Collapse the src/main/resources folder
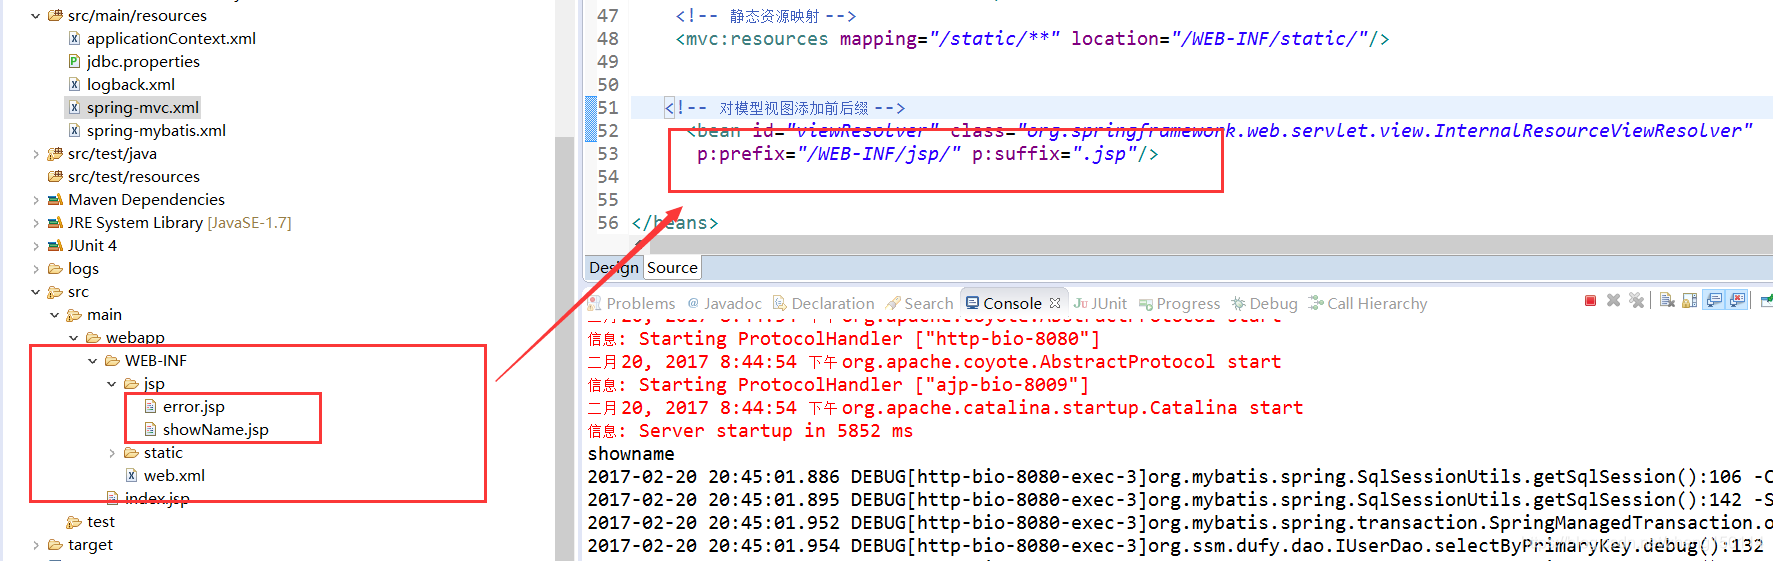This screenshot has width=1773, height=561. coord(36,16)
